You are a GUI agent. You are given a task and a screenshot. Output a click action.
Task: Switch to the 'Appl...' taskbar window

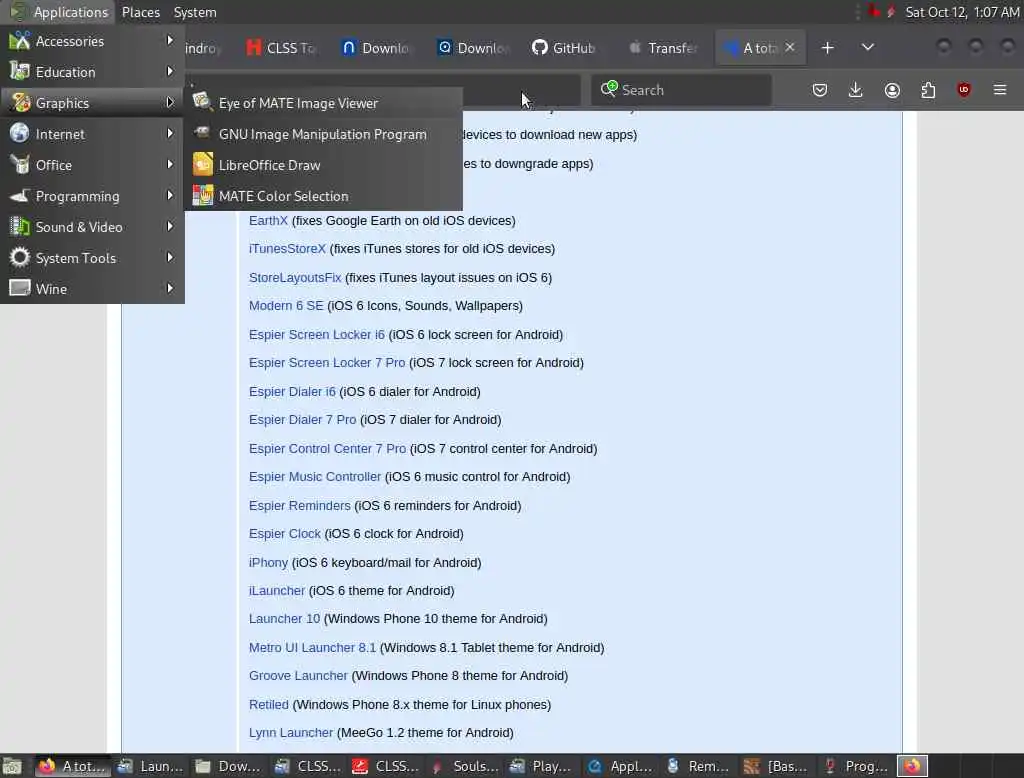[x=620, y=766]
